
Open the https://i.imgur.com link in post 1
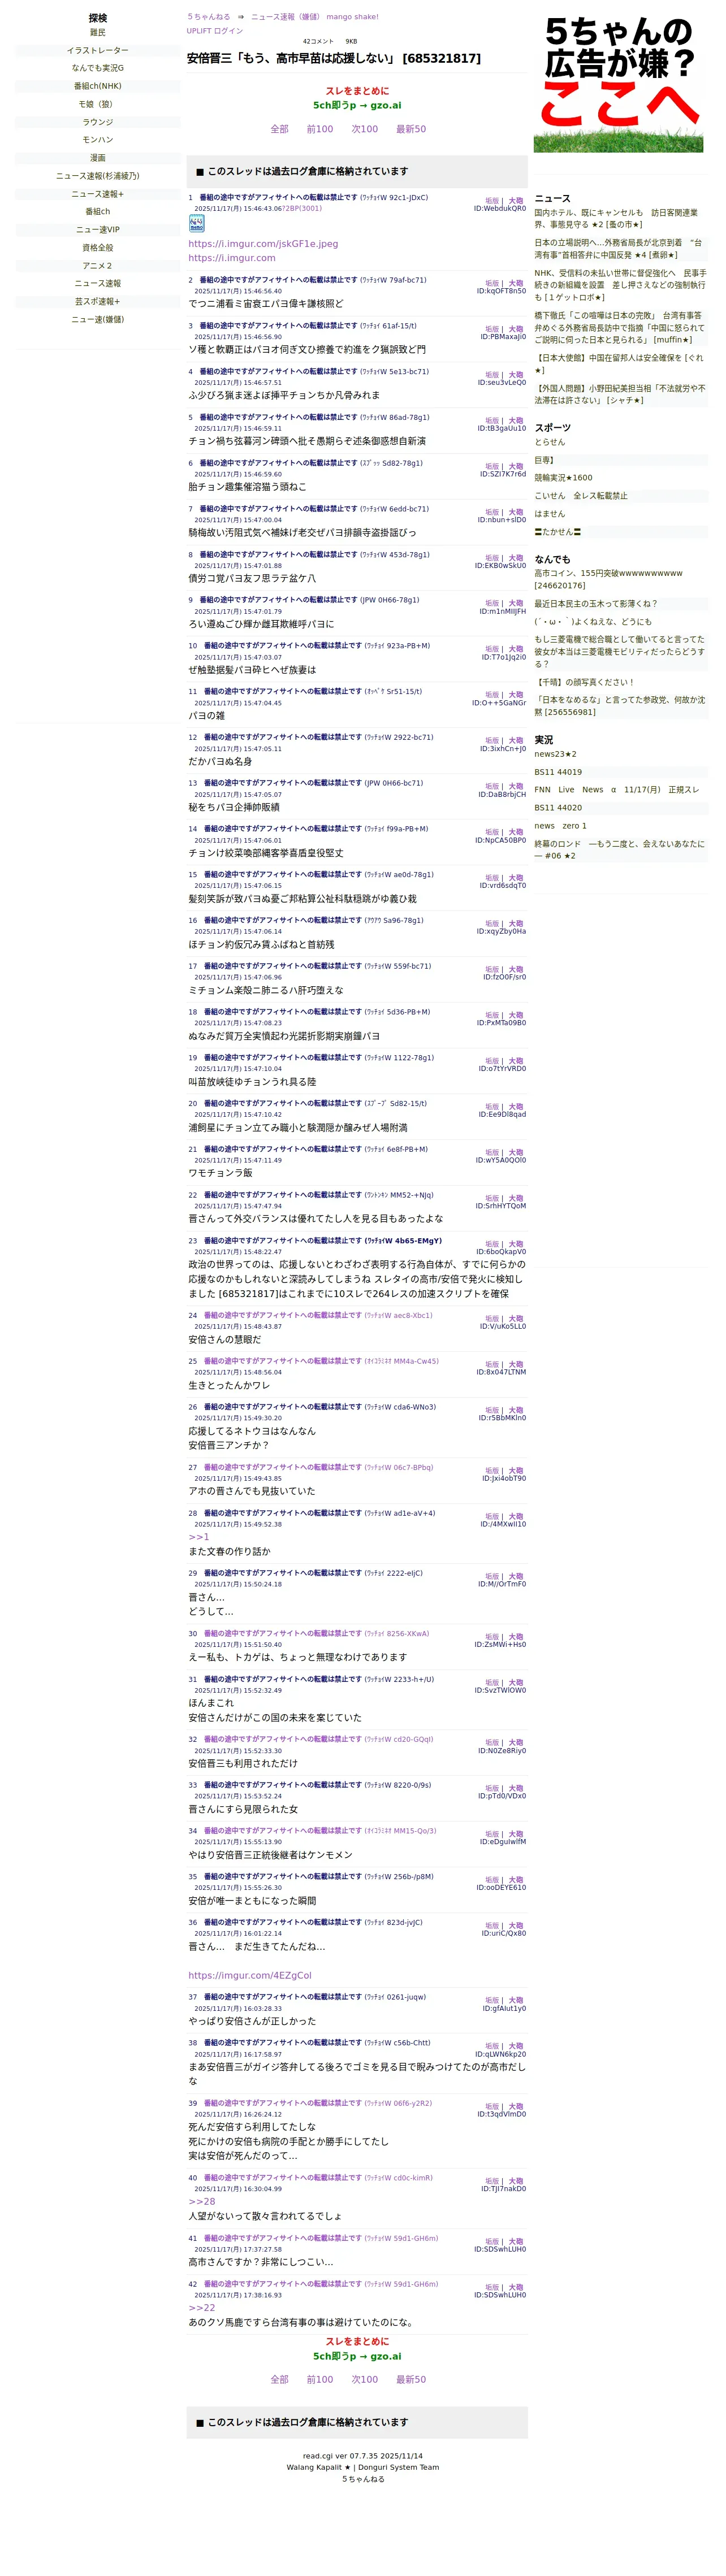click(232, 258)
